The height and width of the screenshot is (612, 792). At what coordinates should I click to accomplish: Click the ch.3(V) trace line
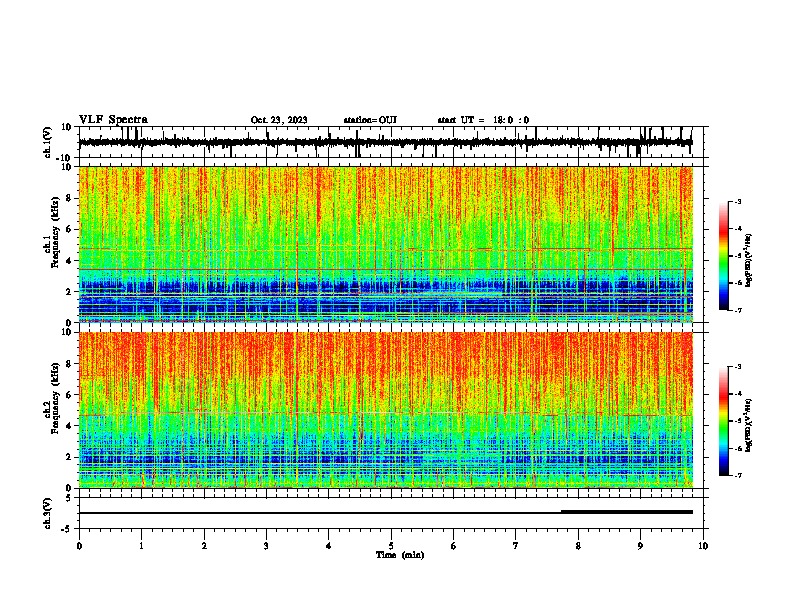tap(386, 513)
